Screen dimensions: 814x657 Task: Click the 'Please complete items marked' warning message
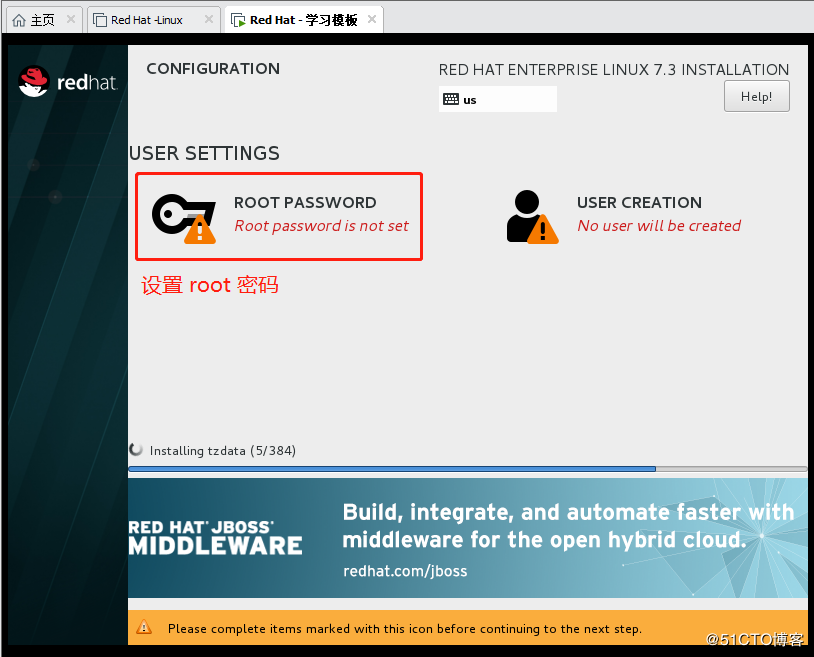[405, 628]
